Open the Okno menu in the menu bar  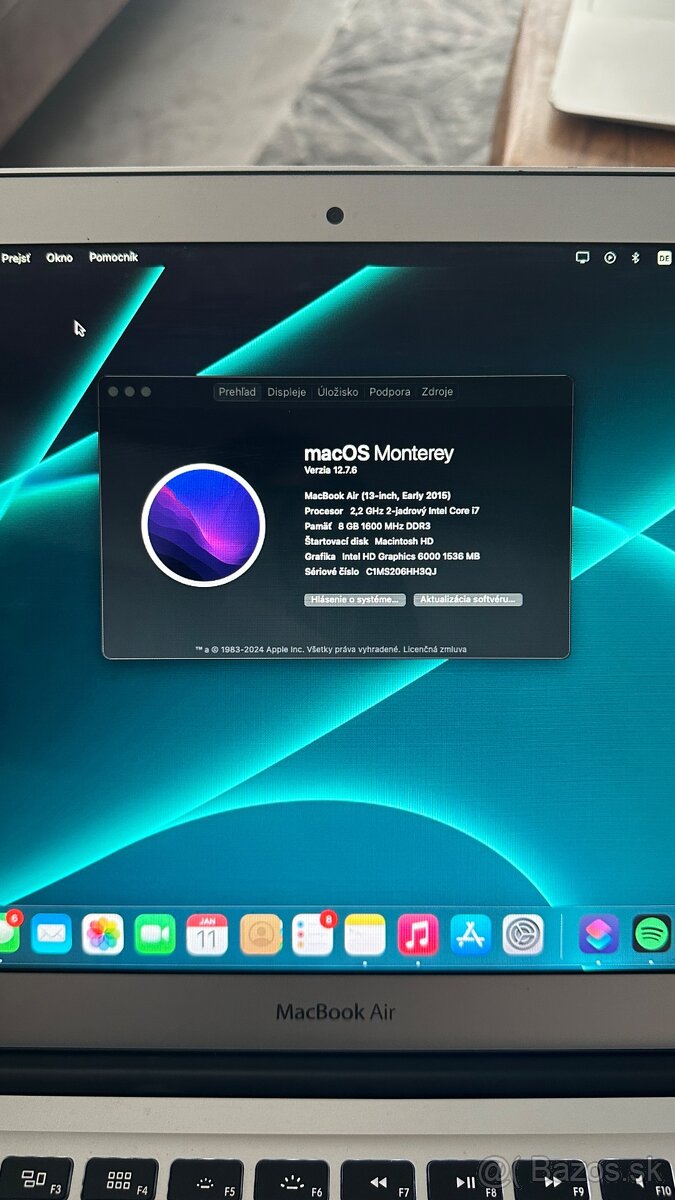(x=59, y=257)
